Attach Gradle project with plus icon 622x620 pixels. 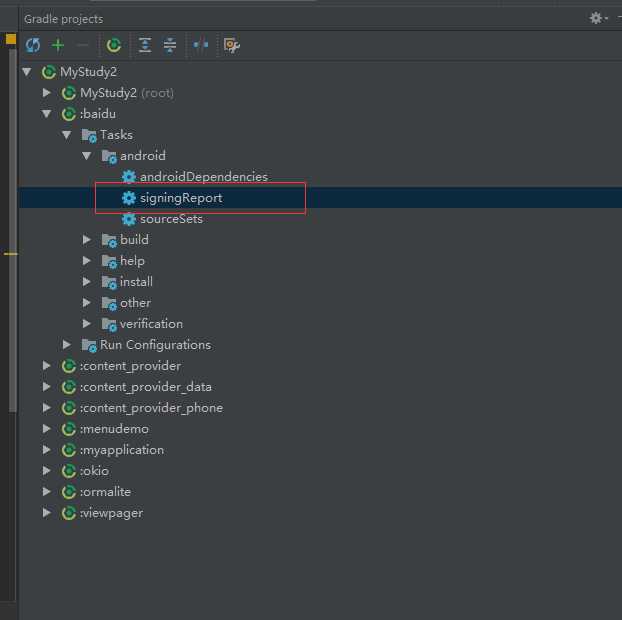click(x=58, y=45)
